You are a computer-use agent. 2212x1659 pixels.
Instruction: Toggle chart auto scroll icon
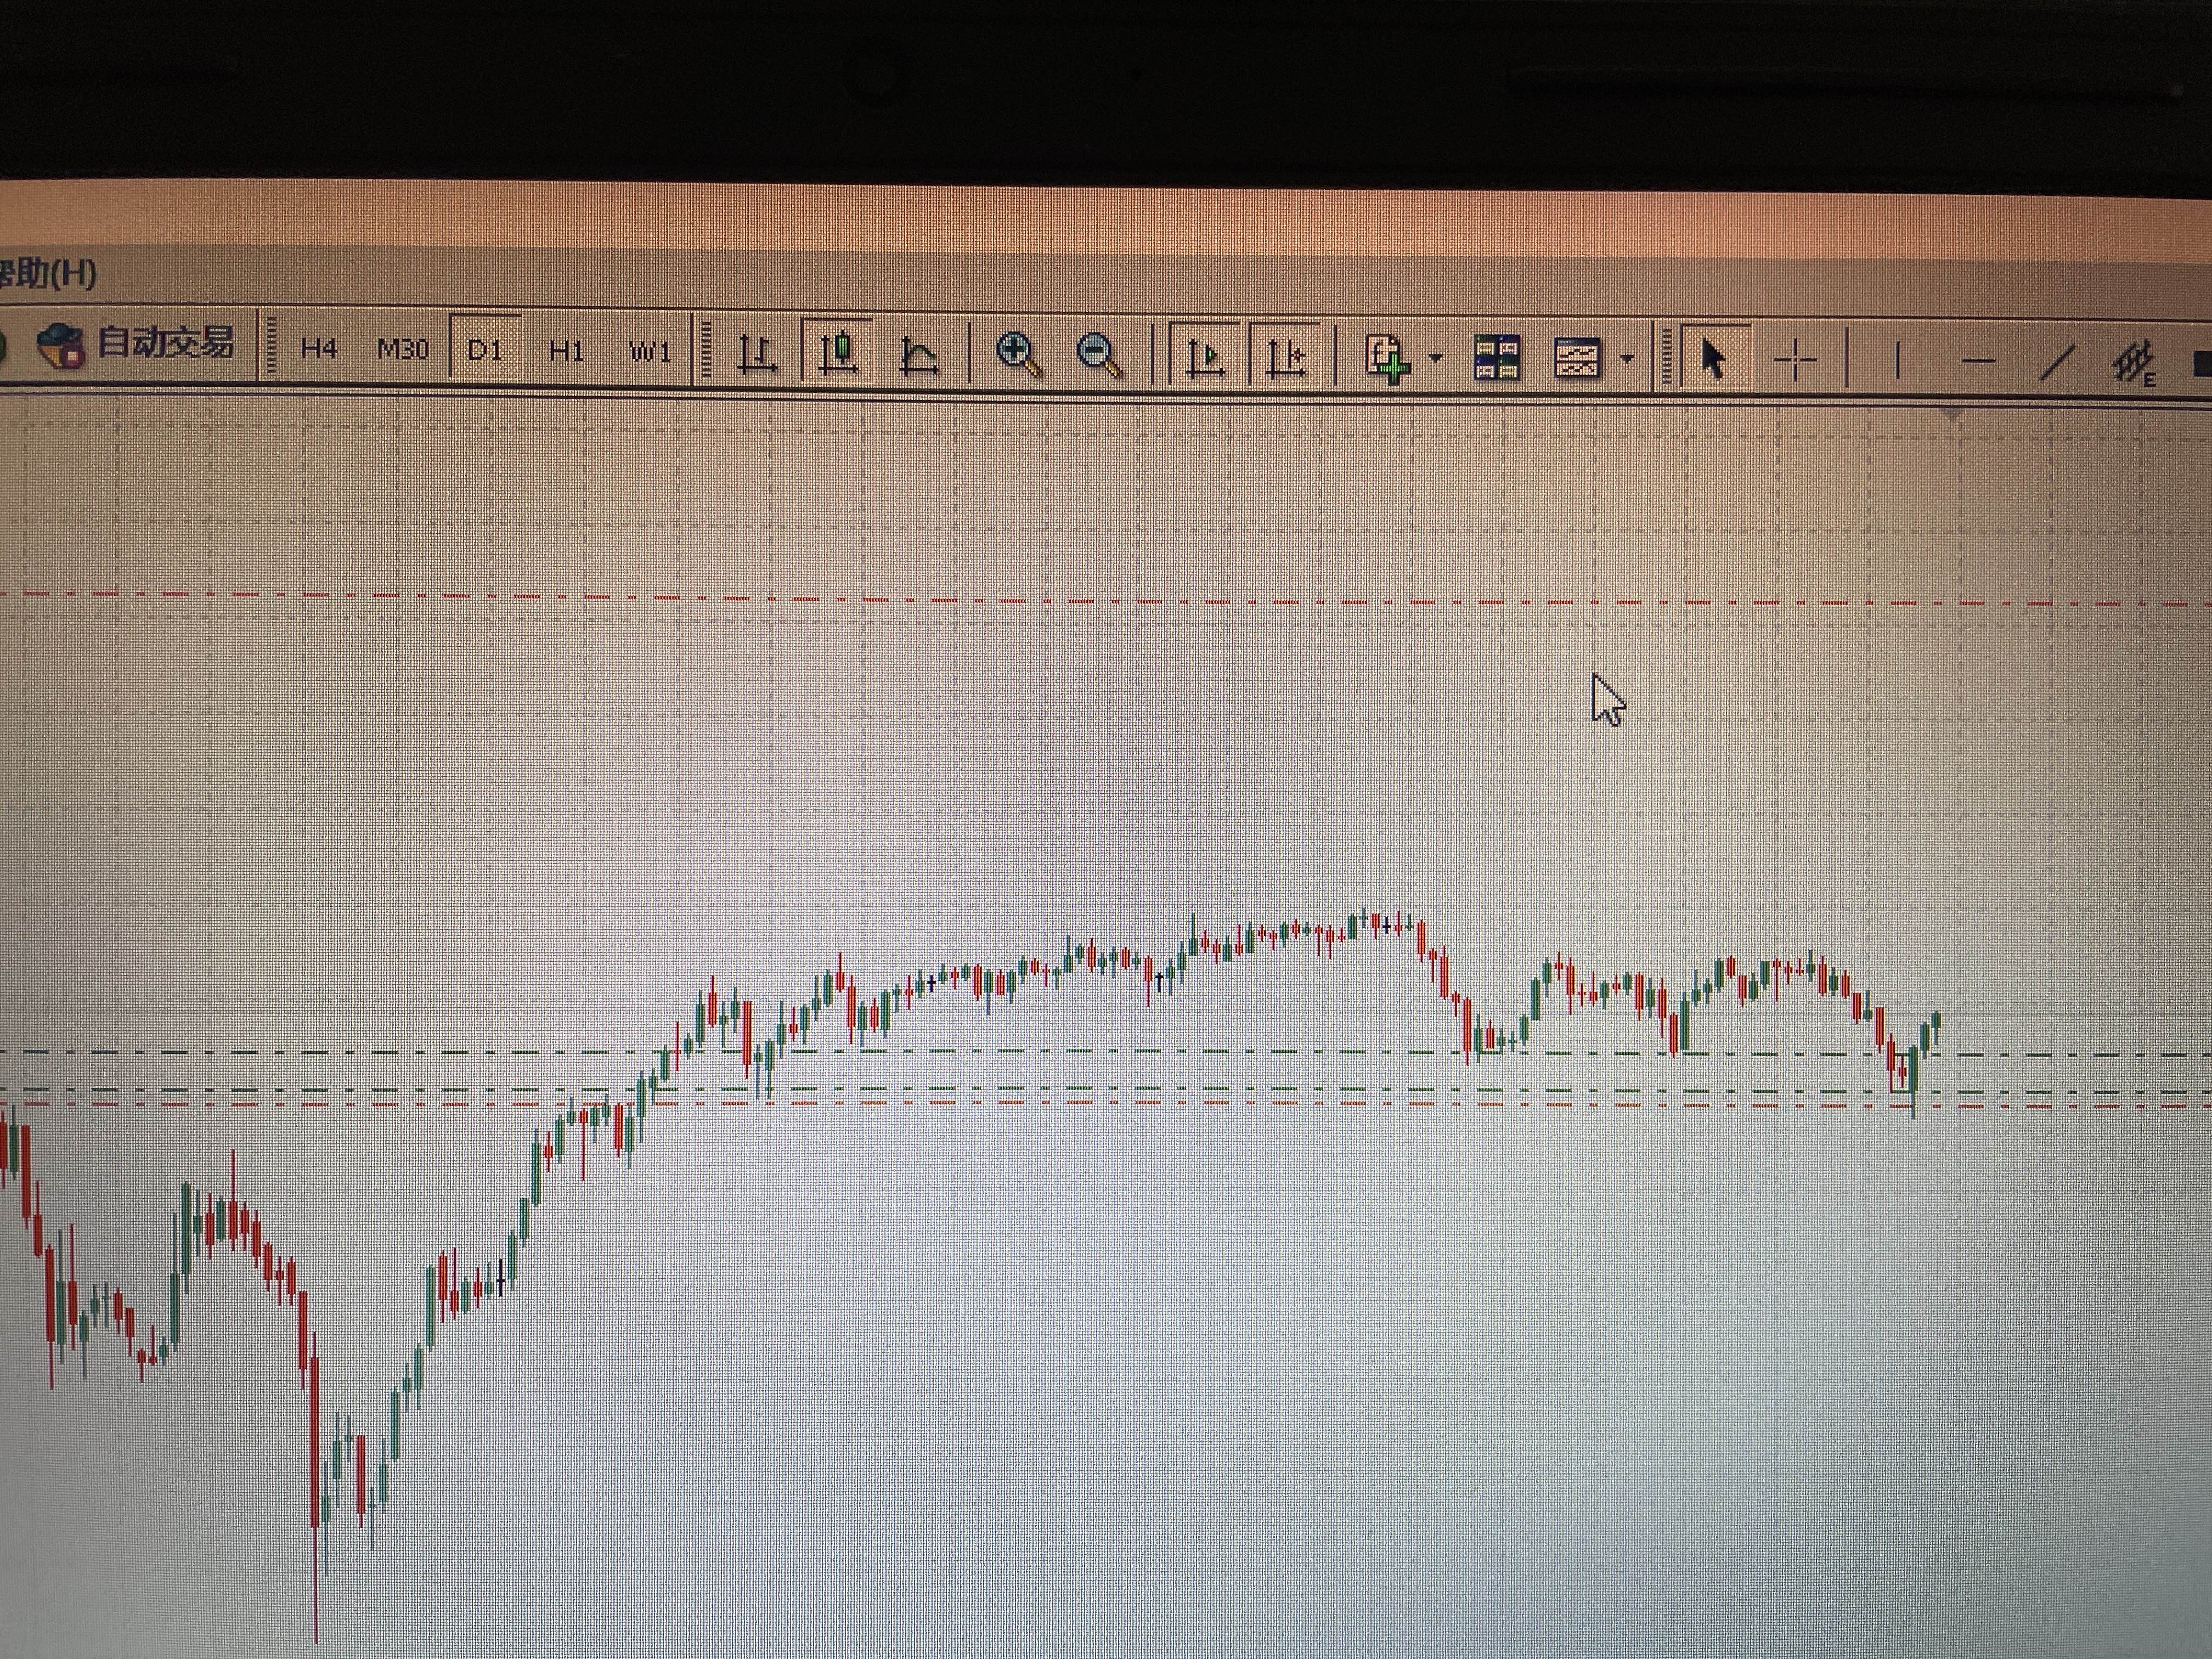coord(1206,357)
